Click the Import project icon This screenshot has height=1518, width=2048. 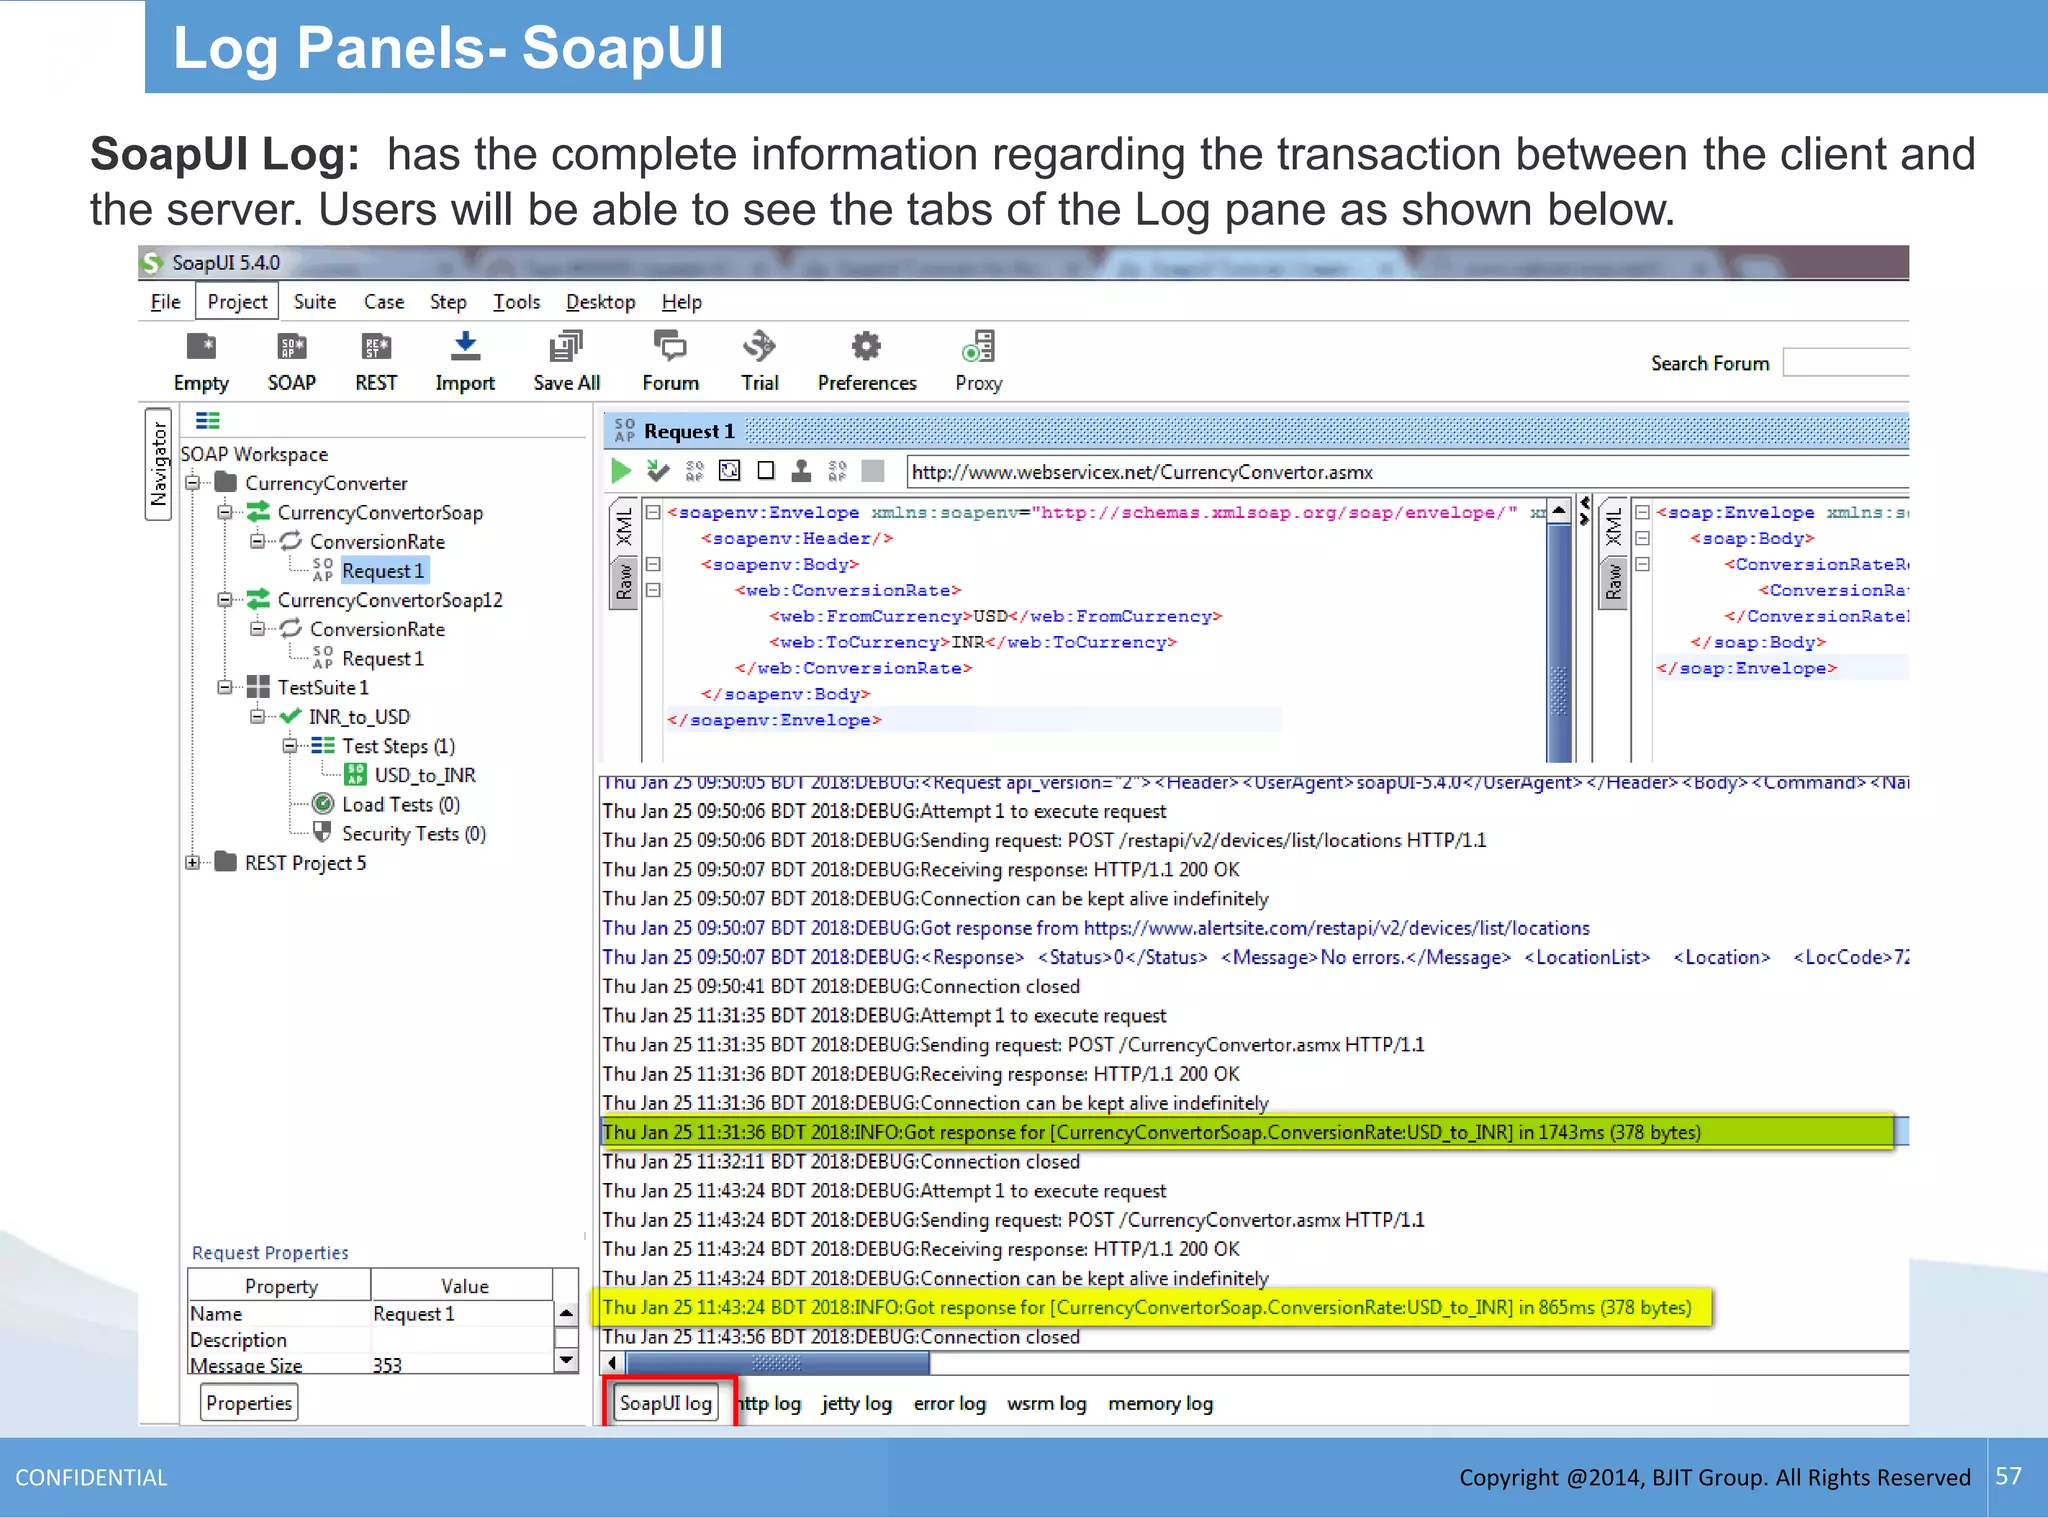pyautogui.click(x=465, y=347)
